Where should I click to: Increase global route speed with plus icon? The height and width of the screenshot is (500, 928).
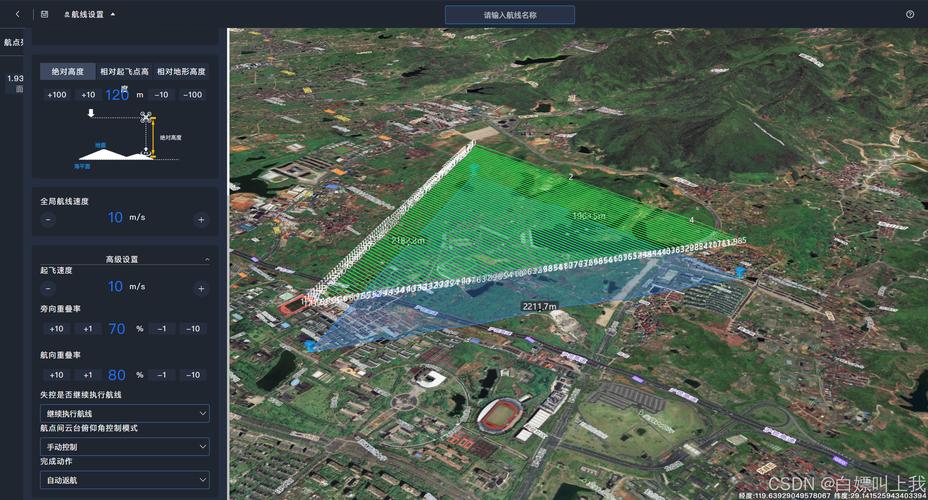(201, 219)
